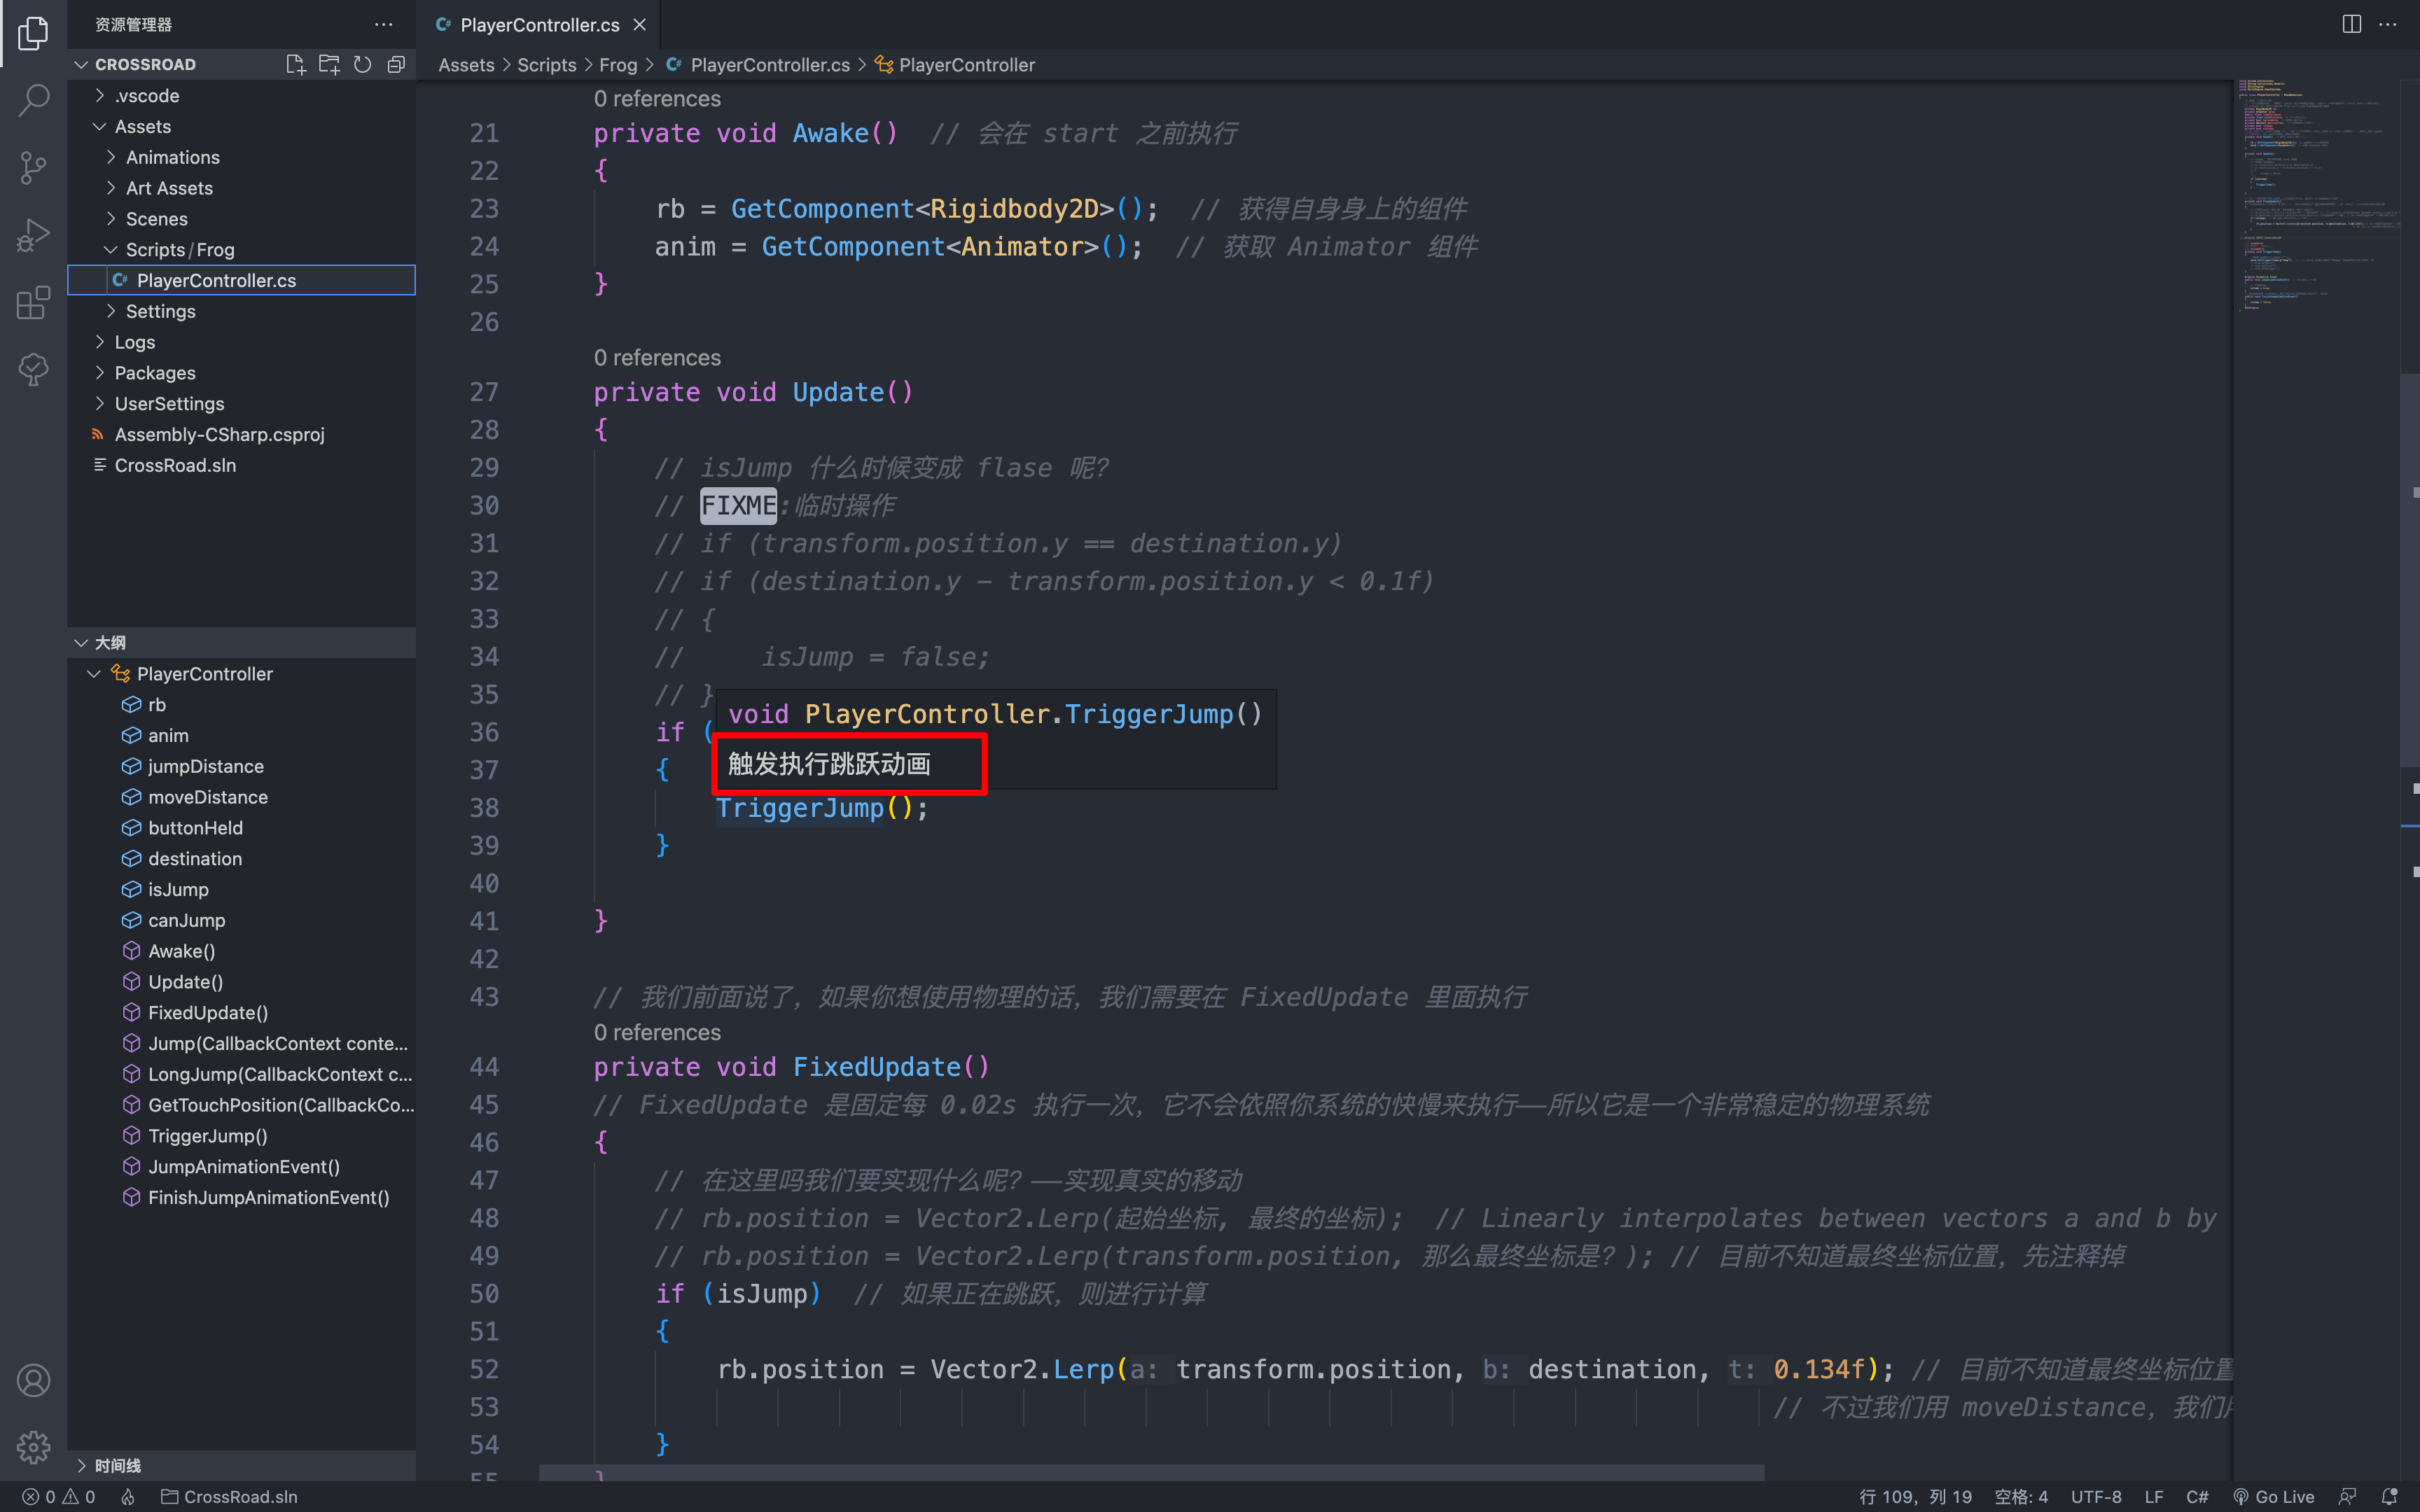
Task: Create a new file in CROSSROAD
Action: pyautogui.click(x=295, y=64)
